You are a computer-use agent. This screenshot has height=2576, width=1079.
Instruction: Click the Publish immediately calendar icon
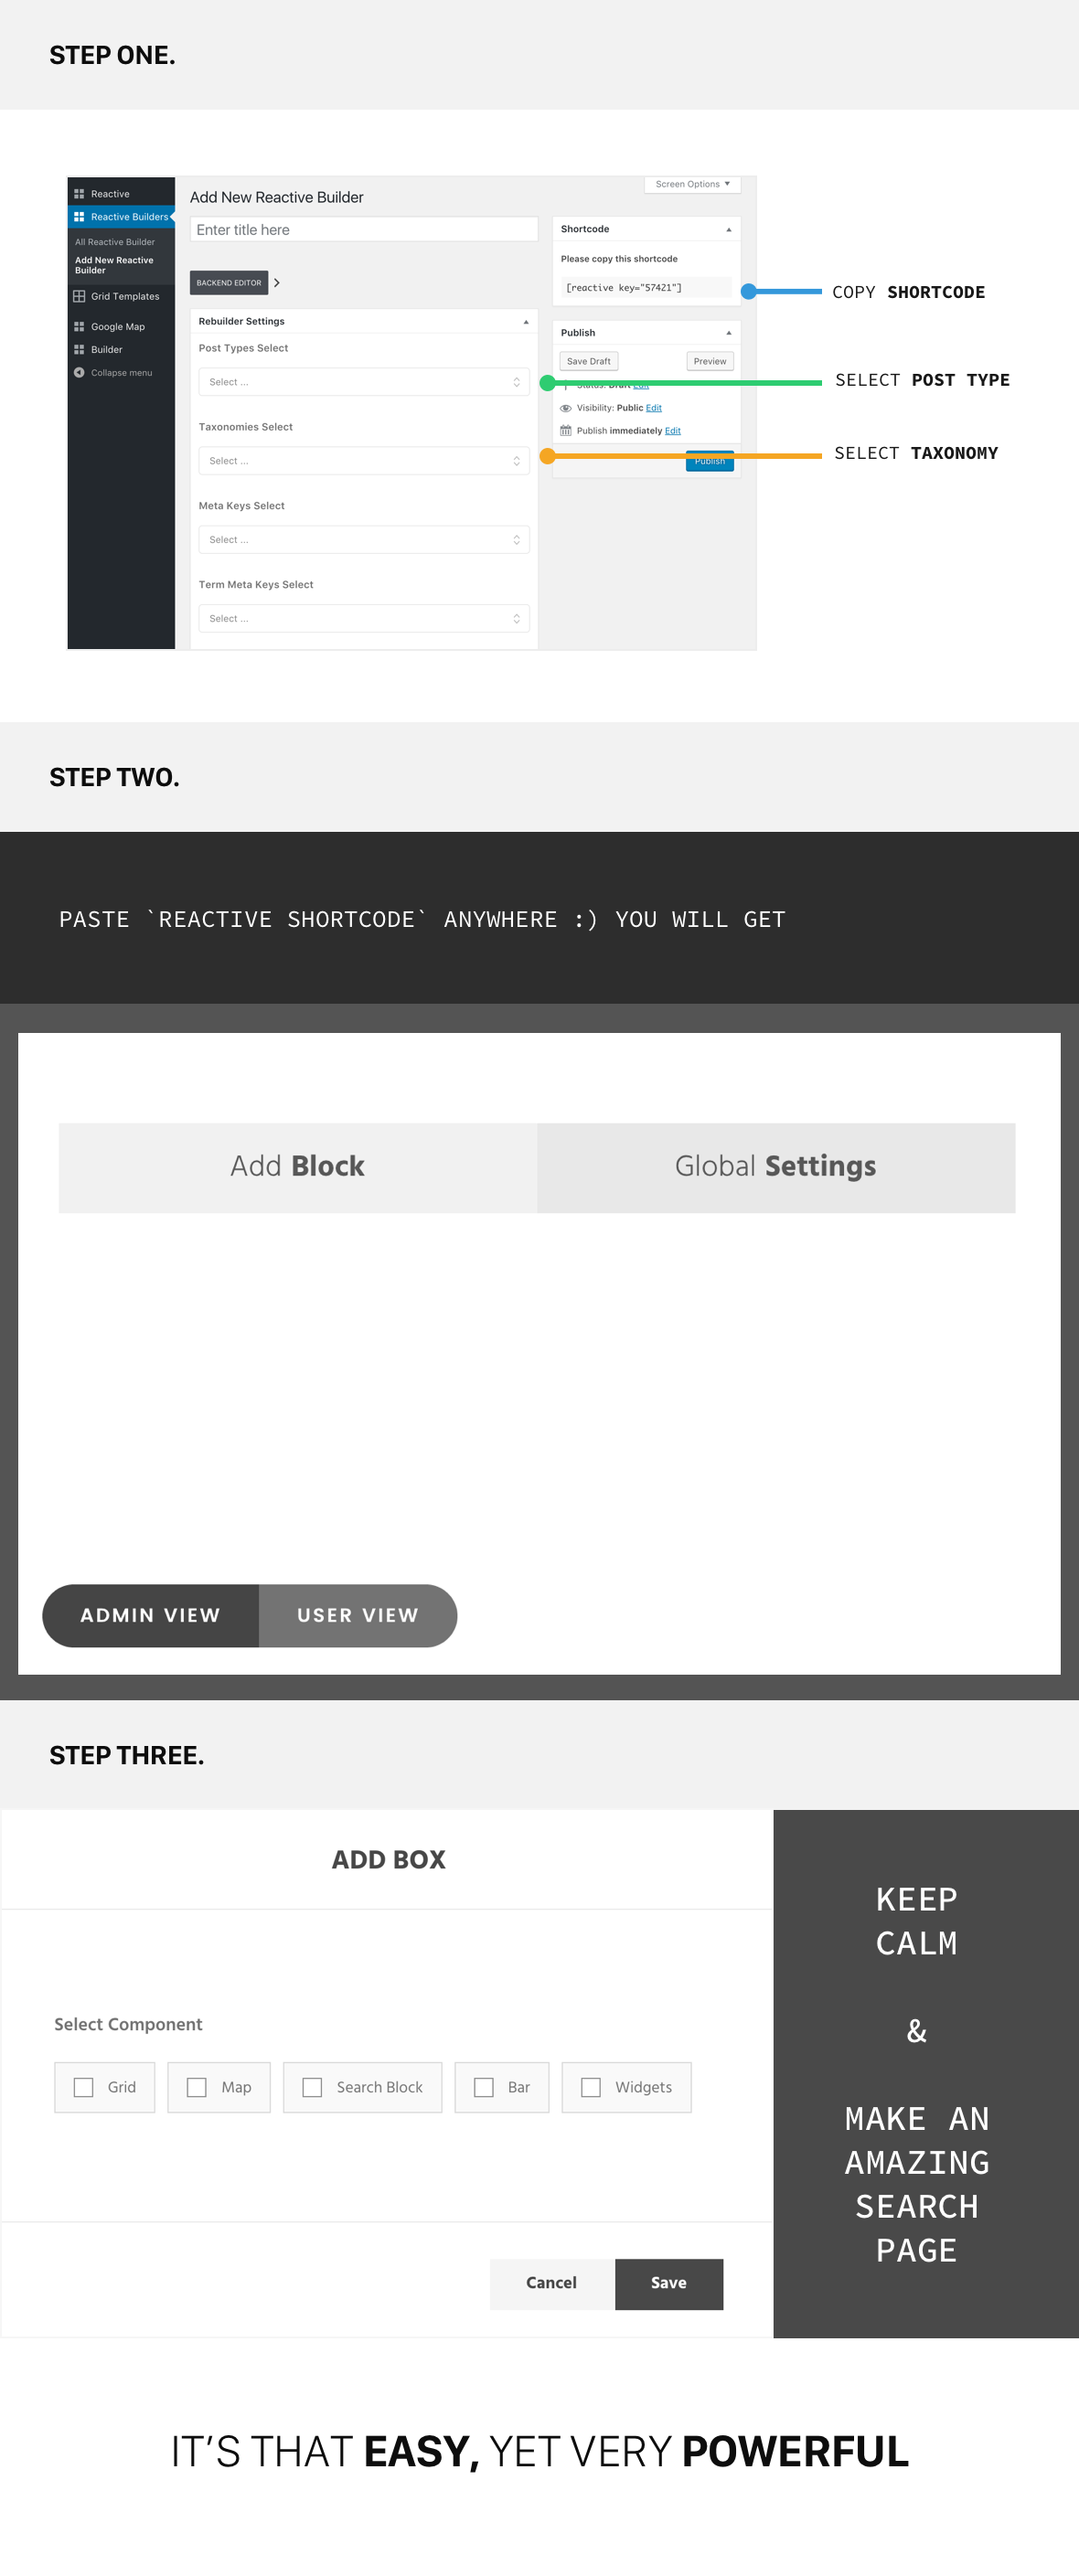coord(566,431)
